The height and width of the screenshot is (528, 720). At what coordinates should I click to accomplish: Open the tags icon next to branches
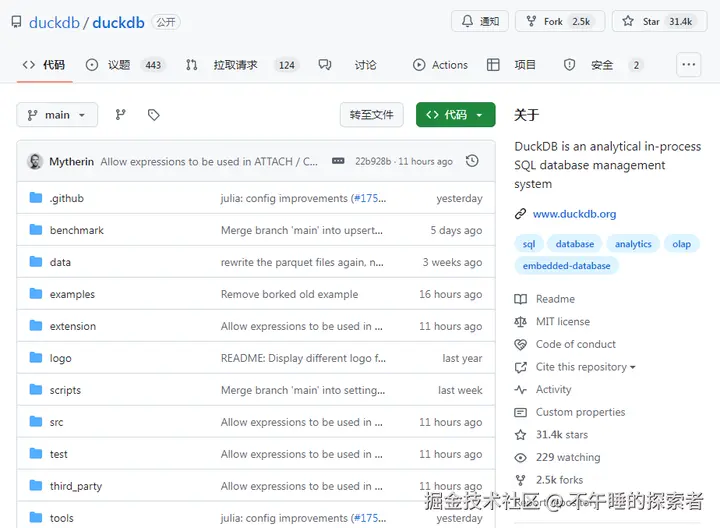coord(153,115)
